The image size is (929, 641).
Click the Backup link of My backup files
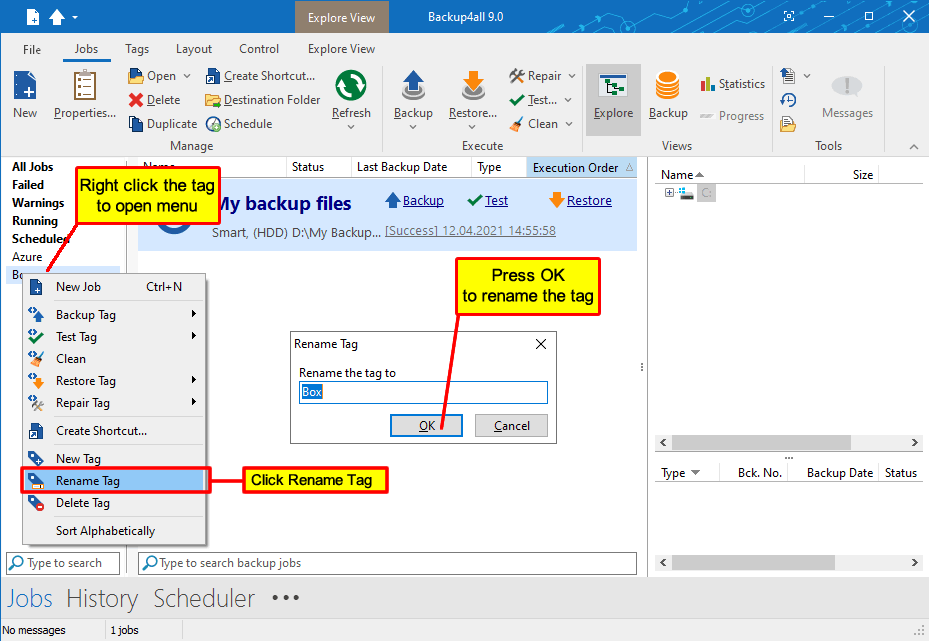[x=423, y=201]
